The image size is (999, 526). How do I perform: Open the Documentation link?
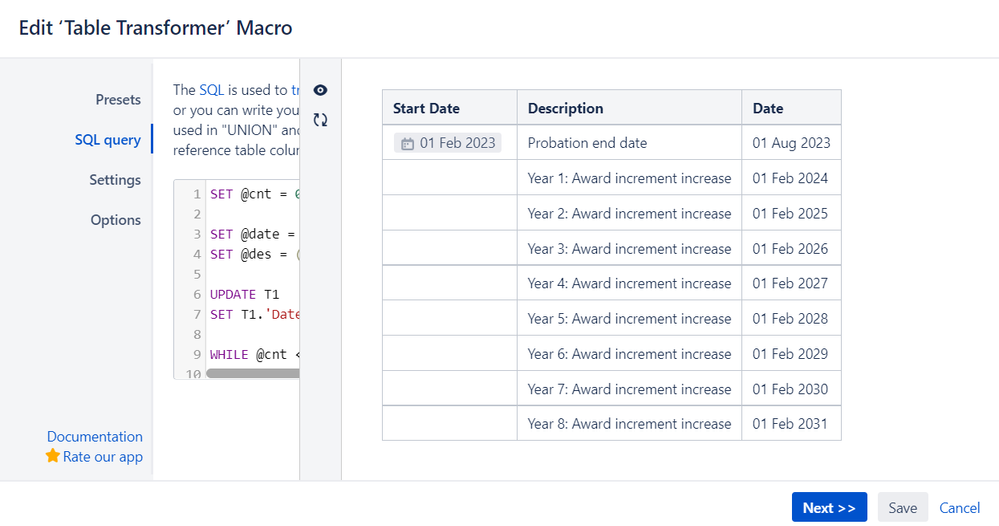[x=95, y=437]
